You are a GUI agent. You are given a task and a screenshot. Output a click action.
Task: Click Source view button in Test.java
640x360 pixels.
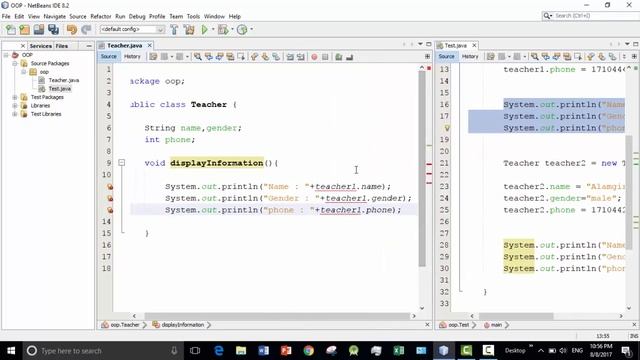[x=446, y=57]
